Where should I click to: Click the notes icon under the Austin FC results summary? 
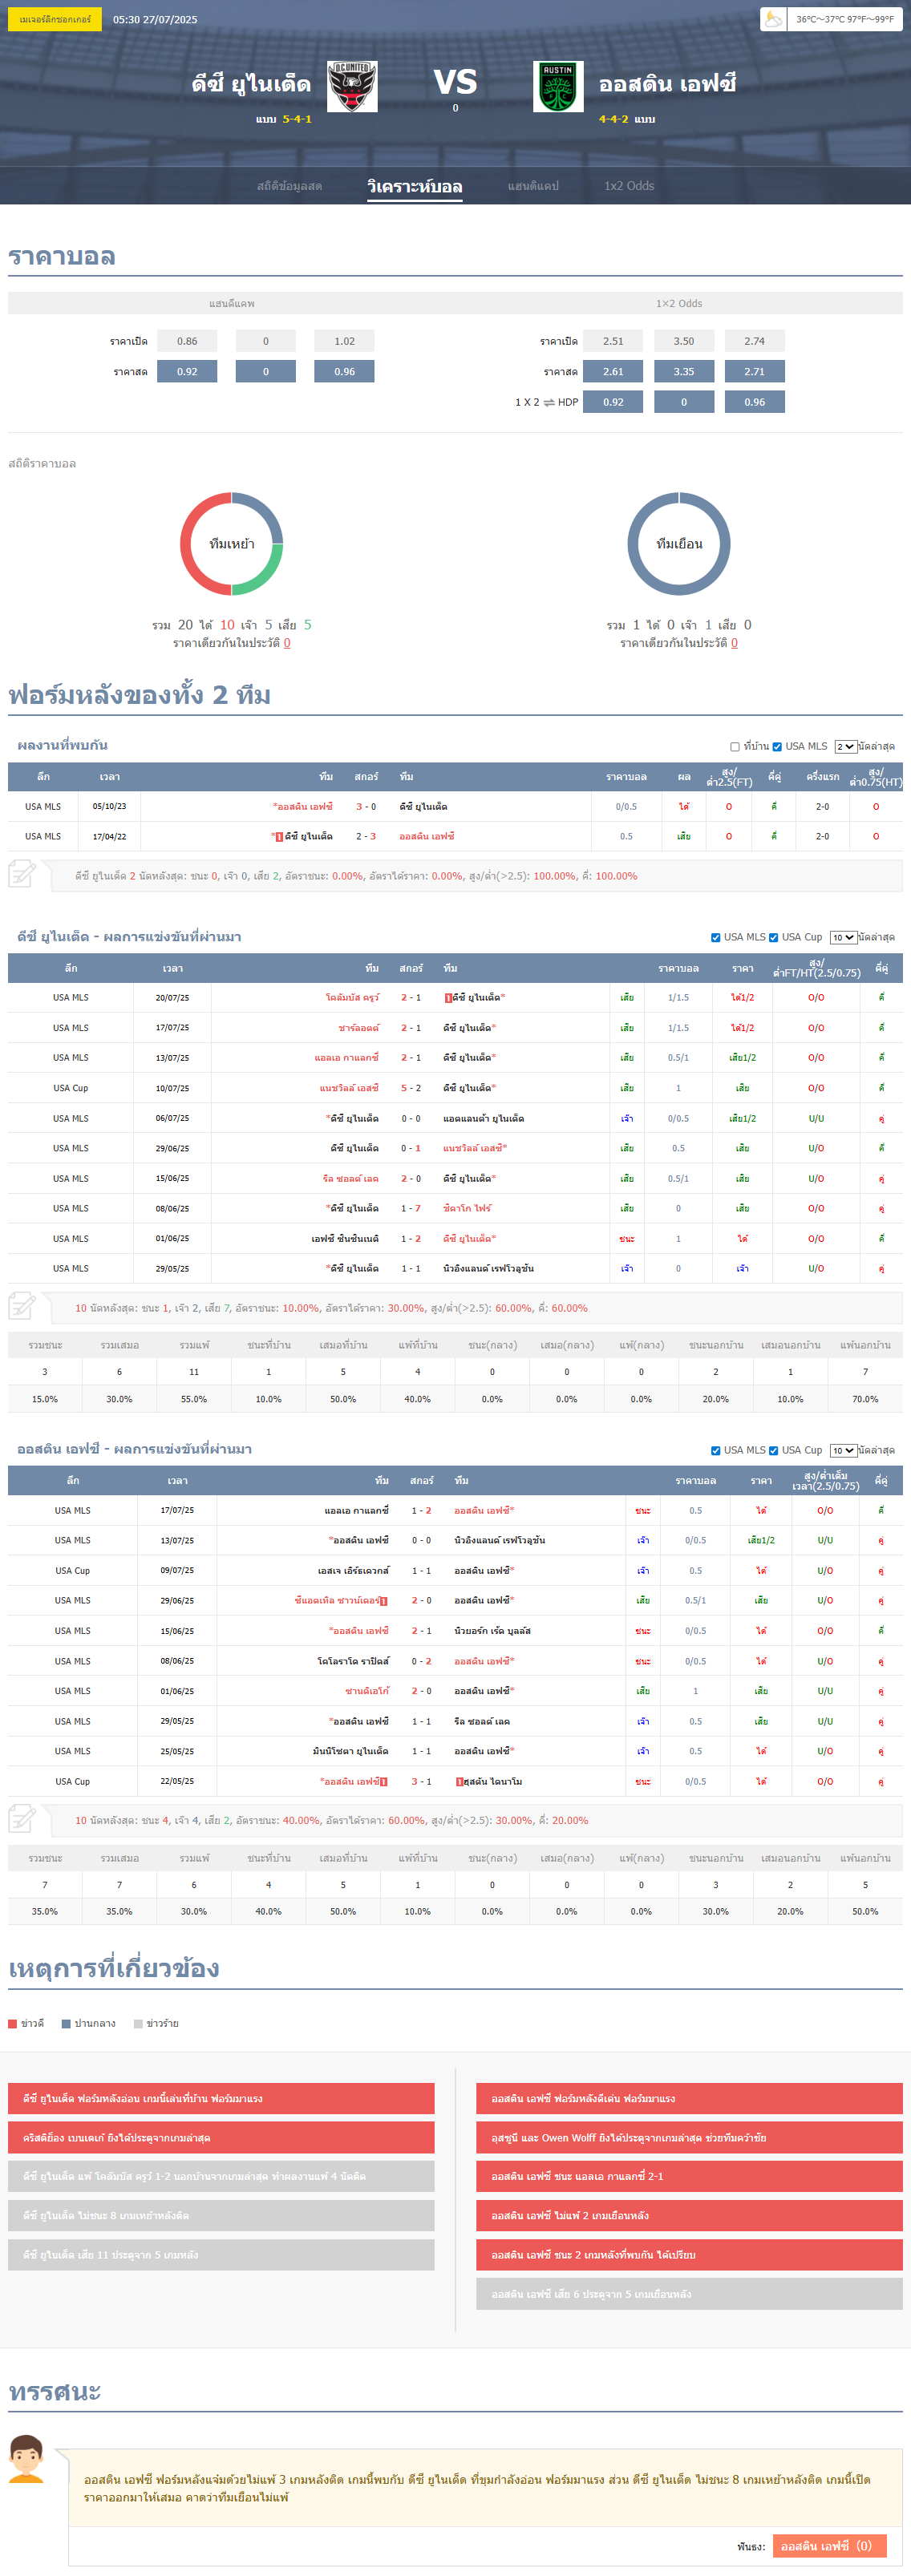(x=22, y=1819)
